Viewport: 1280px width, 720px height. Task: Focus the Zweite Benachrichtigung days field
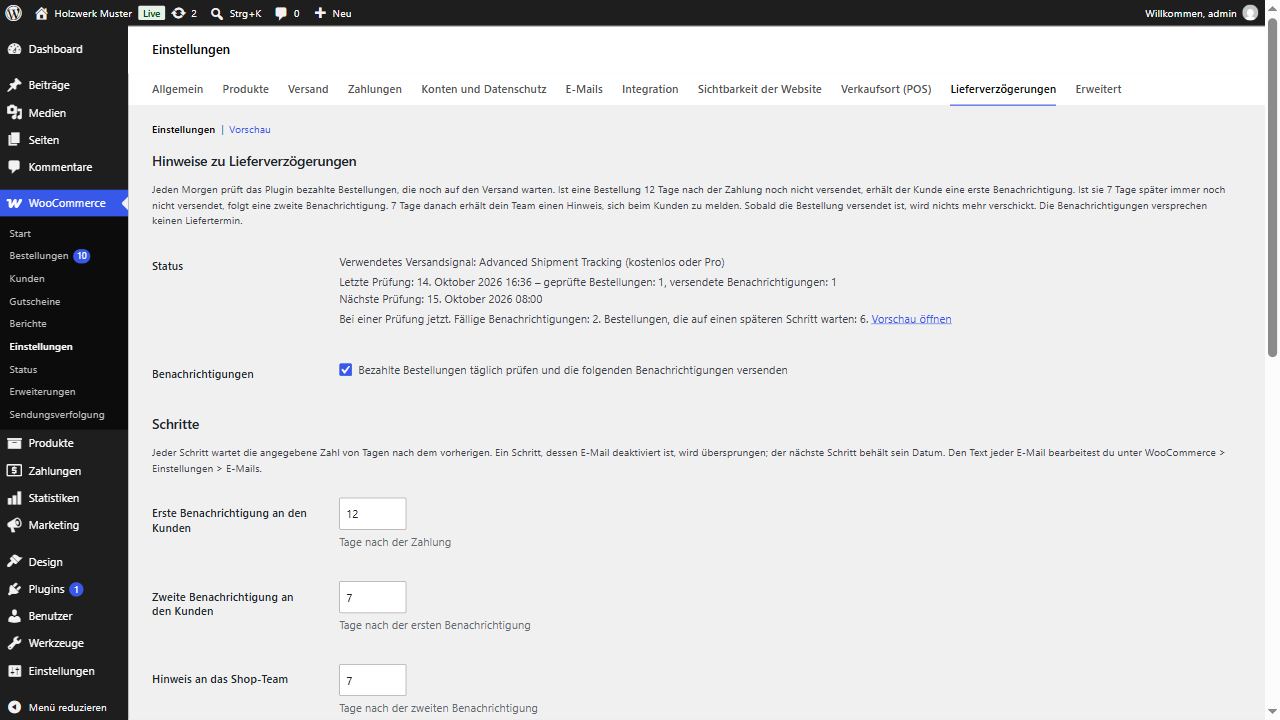373,597
